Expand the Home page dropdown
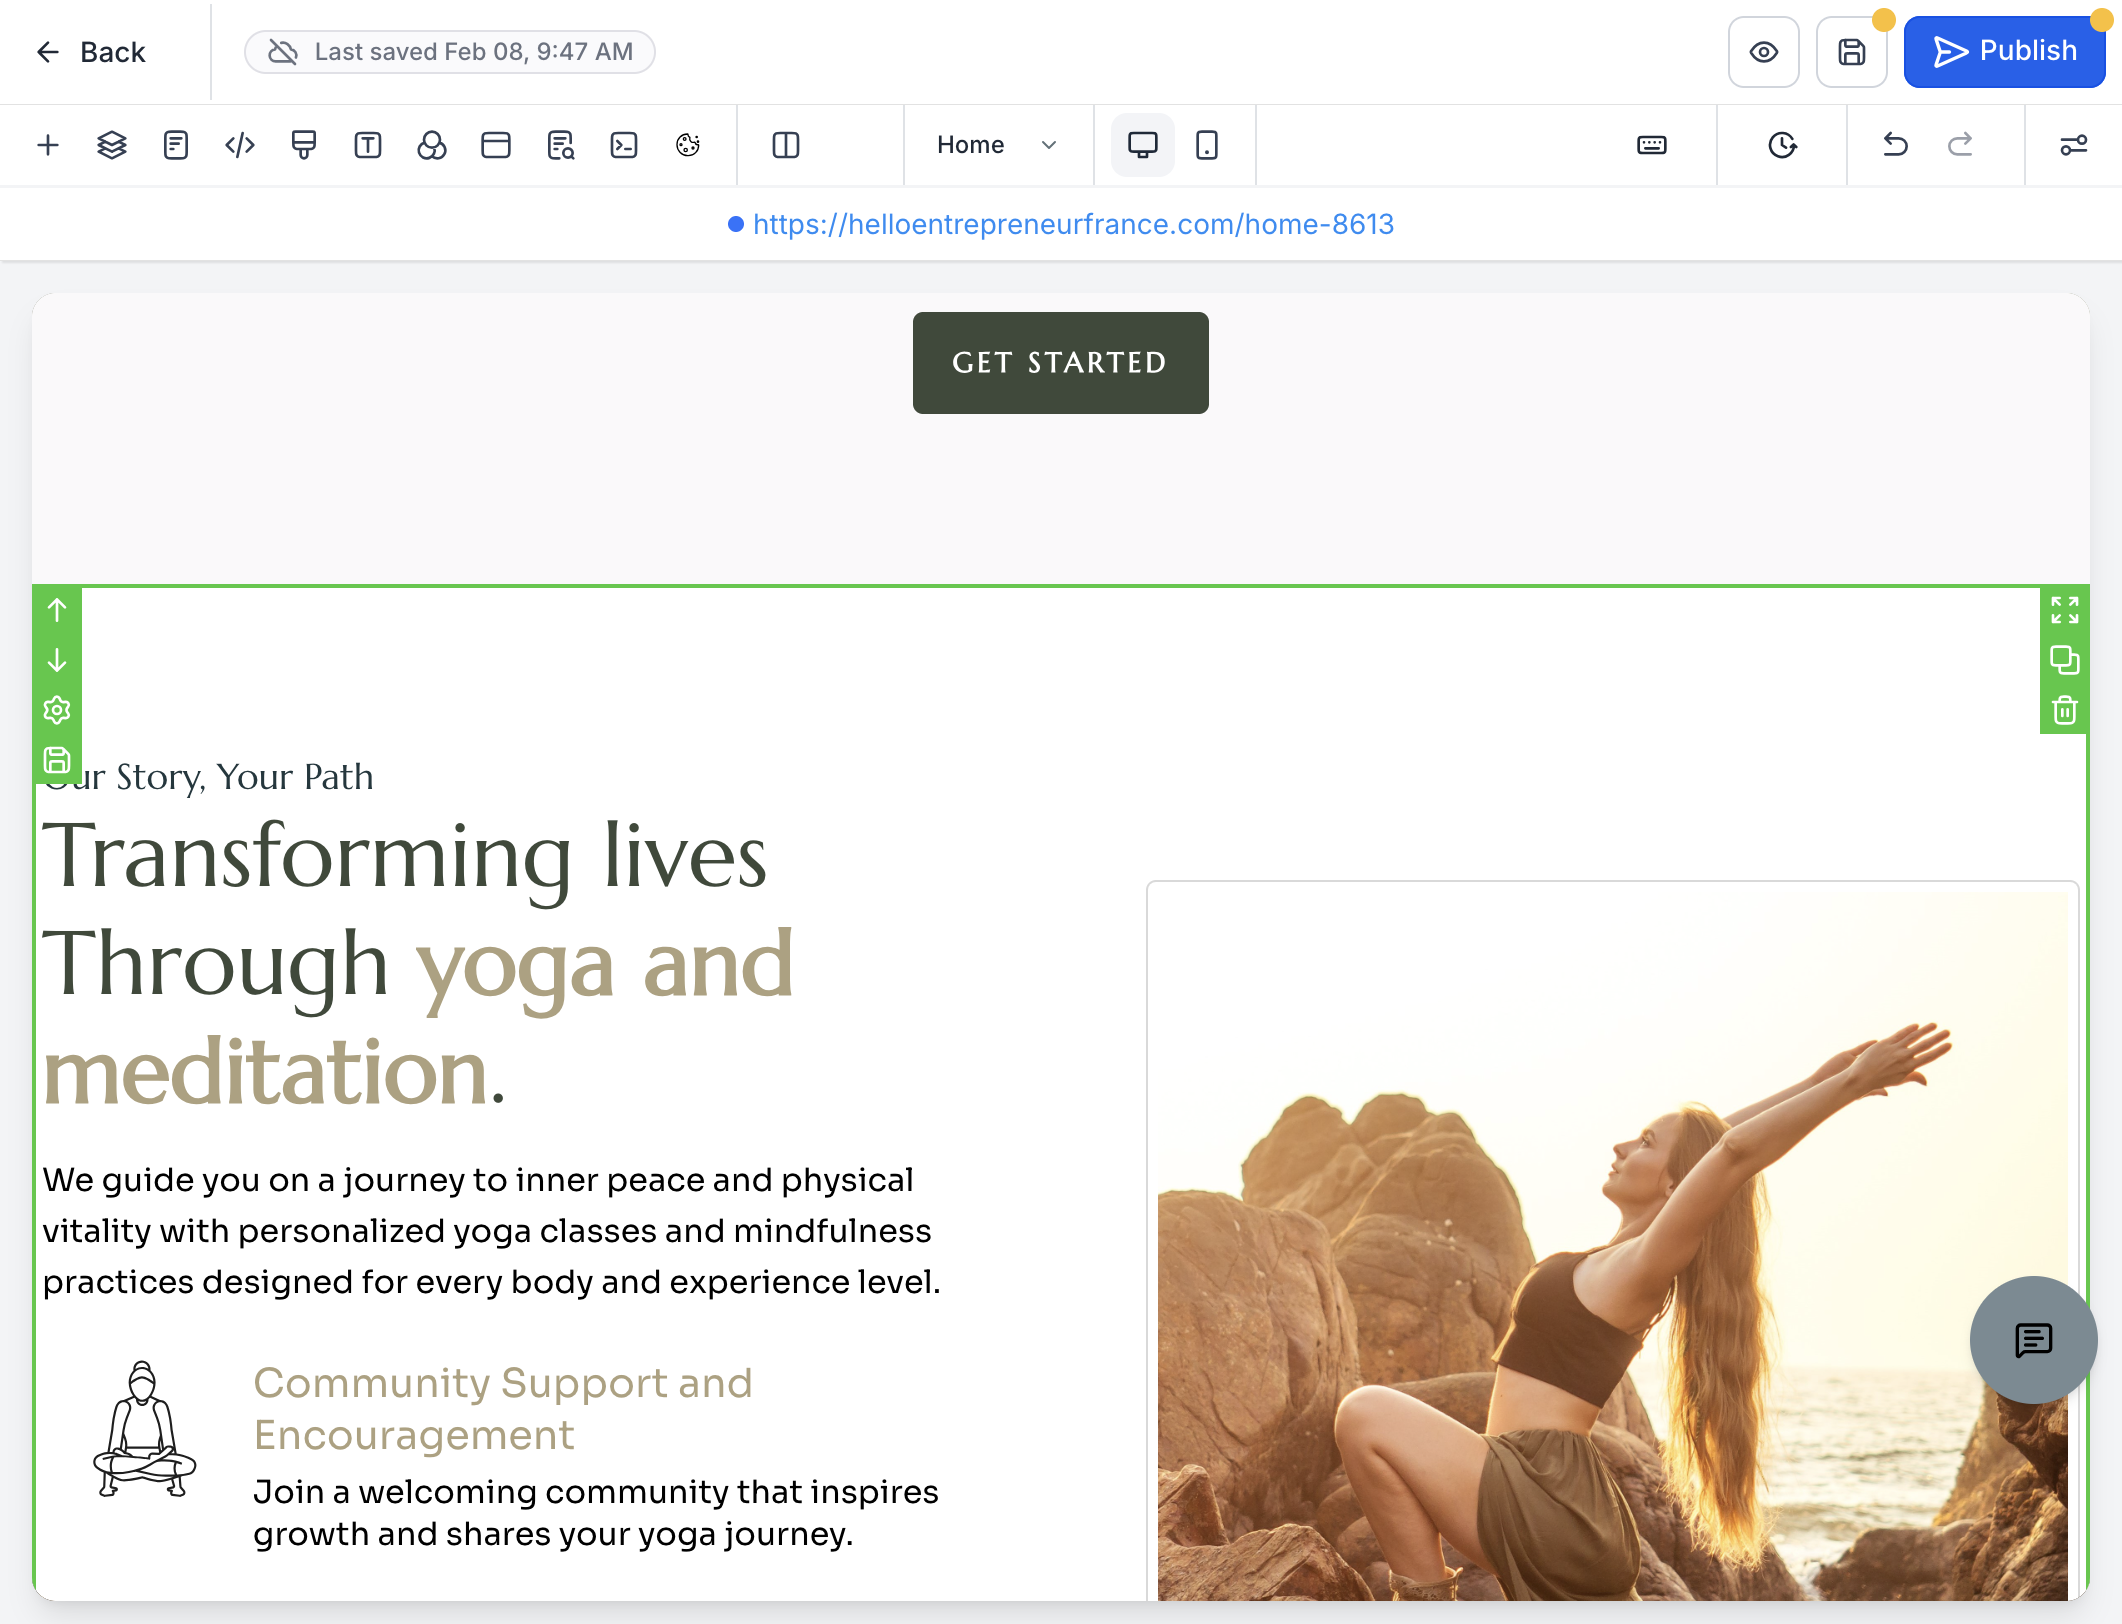Image resolution: width=2122 pixels, height=1624 pixels. 996,146
